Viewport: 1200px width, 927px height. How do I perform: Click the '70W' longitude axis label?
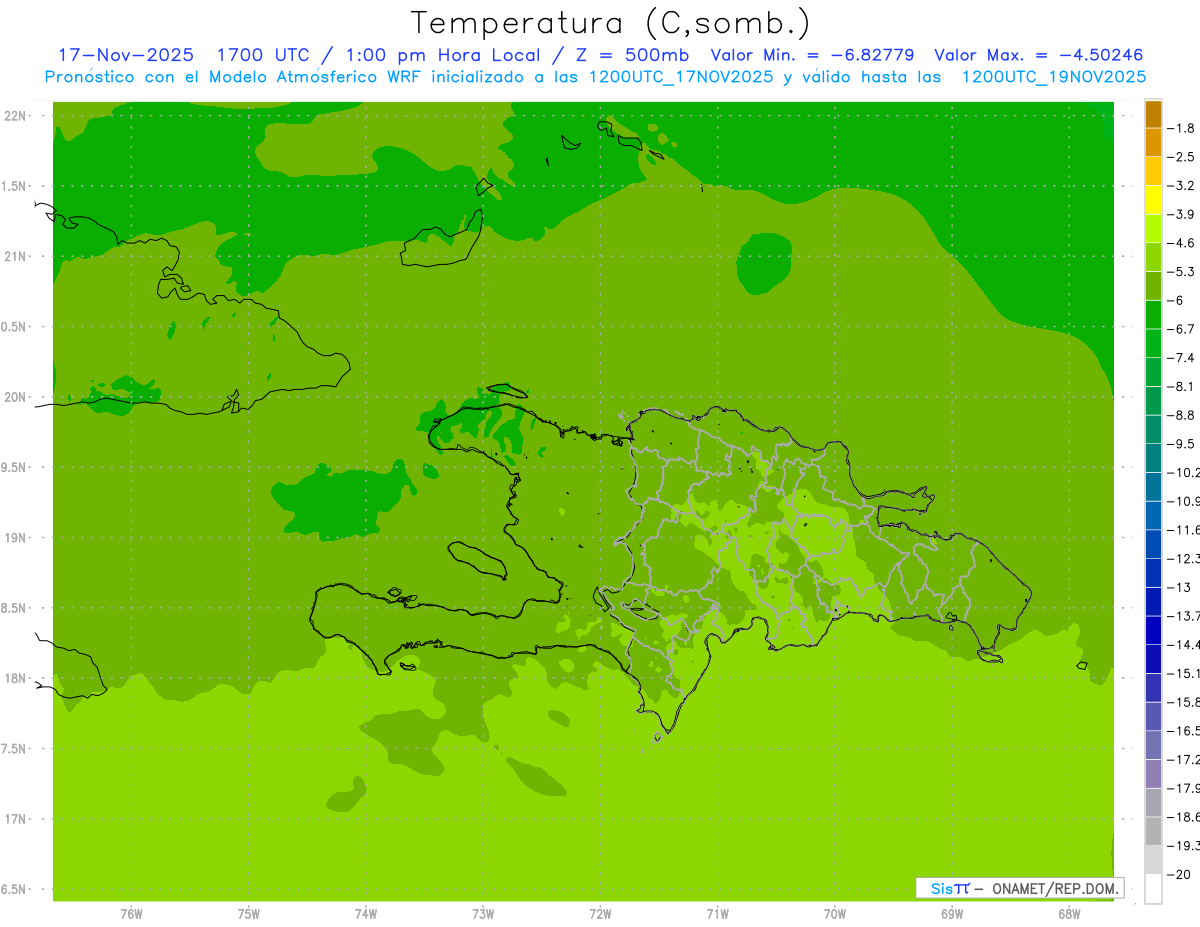(834, 914)
